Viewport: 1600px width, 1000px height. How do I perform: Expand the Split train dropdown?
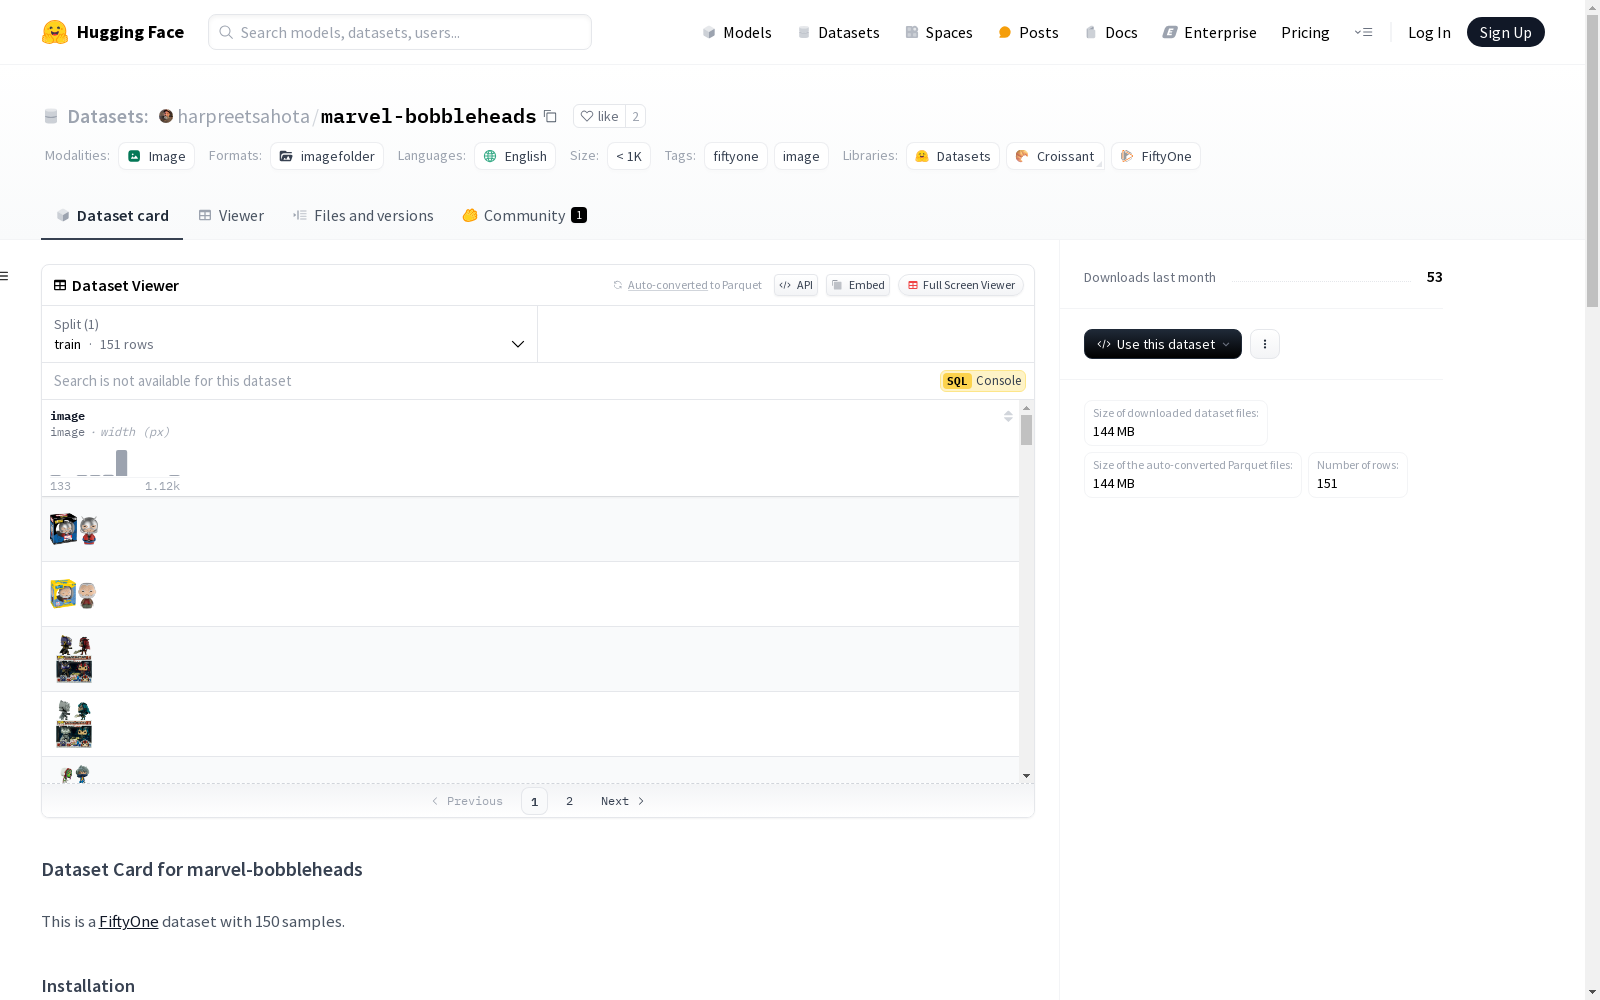tap(290, 334)
